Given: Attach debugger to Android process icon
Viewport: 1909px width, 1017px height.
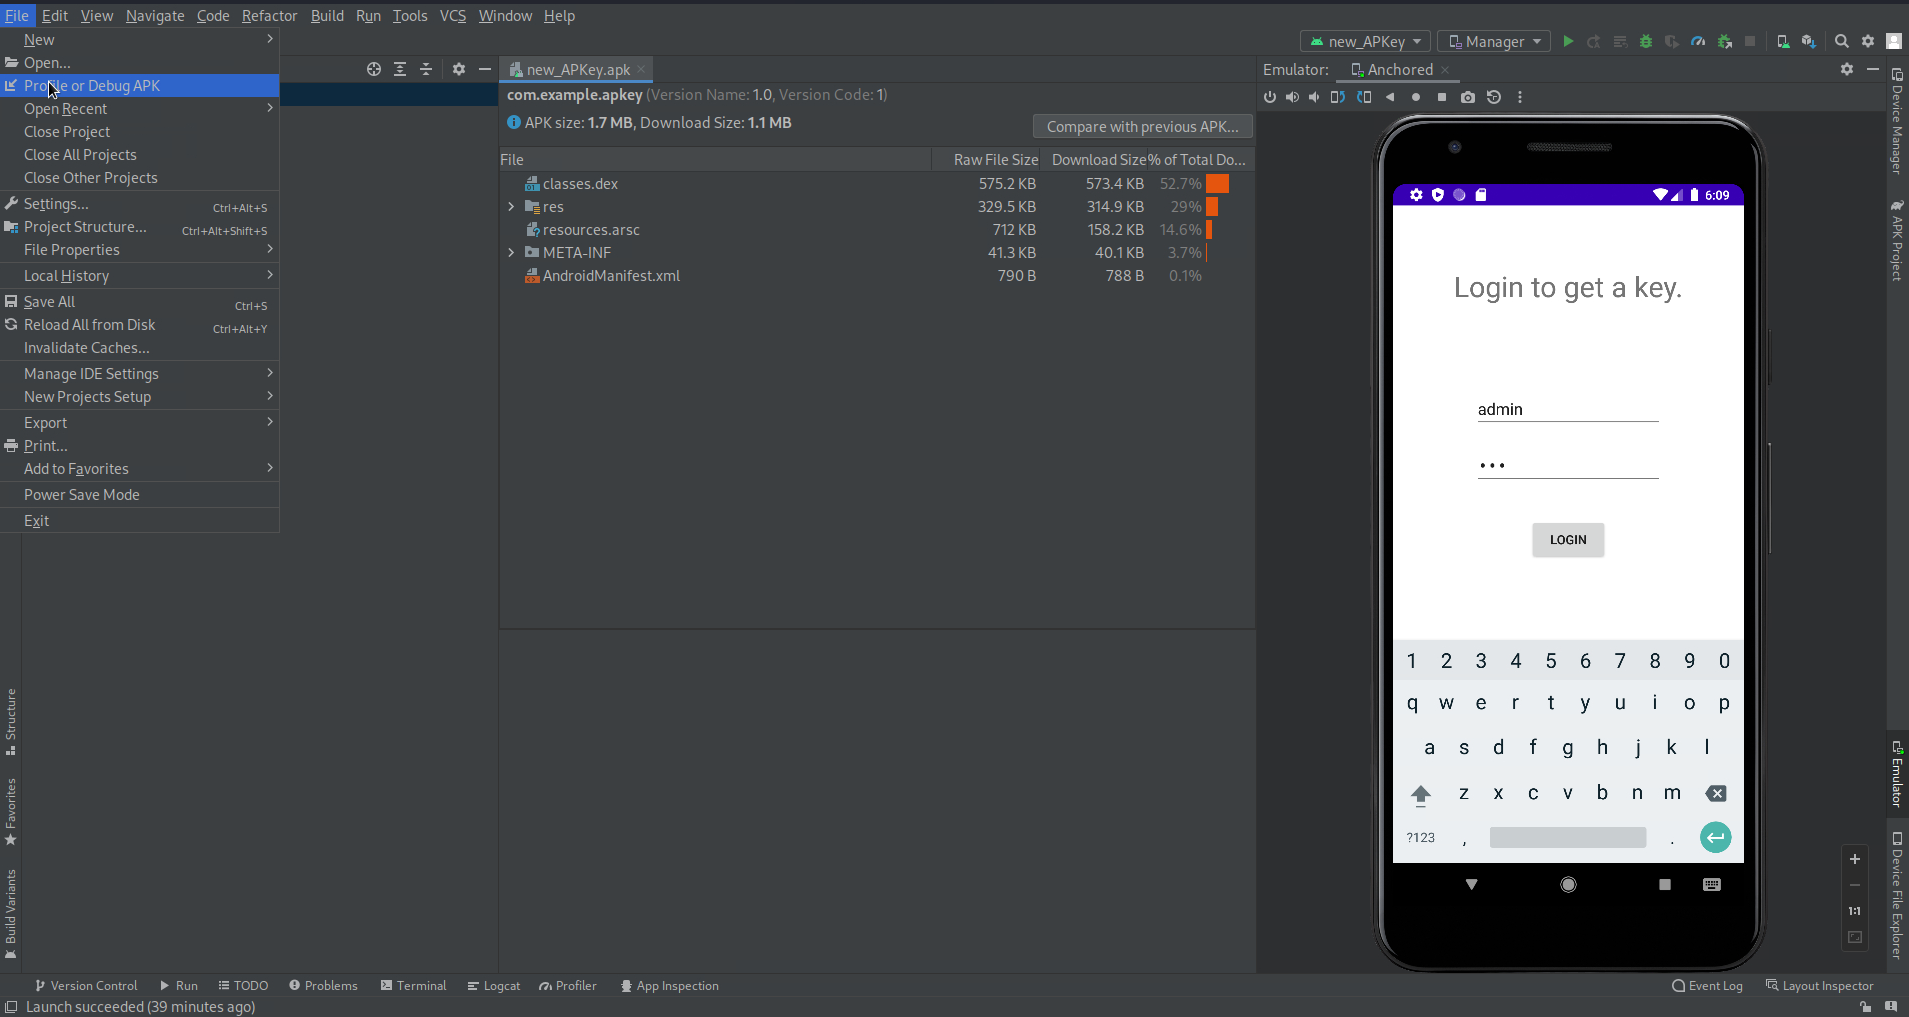Looking at the screenshot, I should 1724,41.
